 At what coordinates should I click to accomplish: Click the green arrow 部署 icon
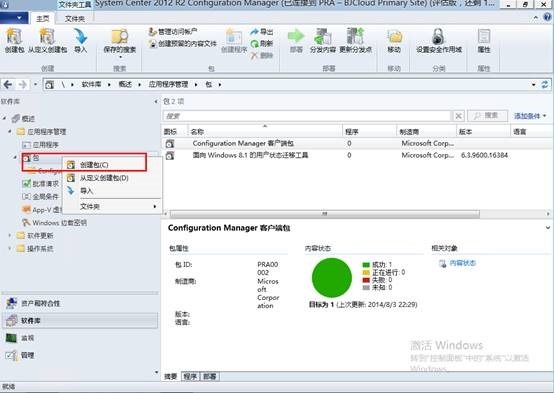(296, 36)
